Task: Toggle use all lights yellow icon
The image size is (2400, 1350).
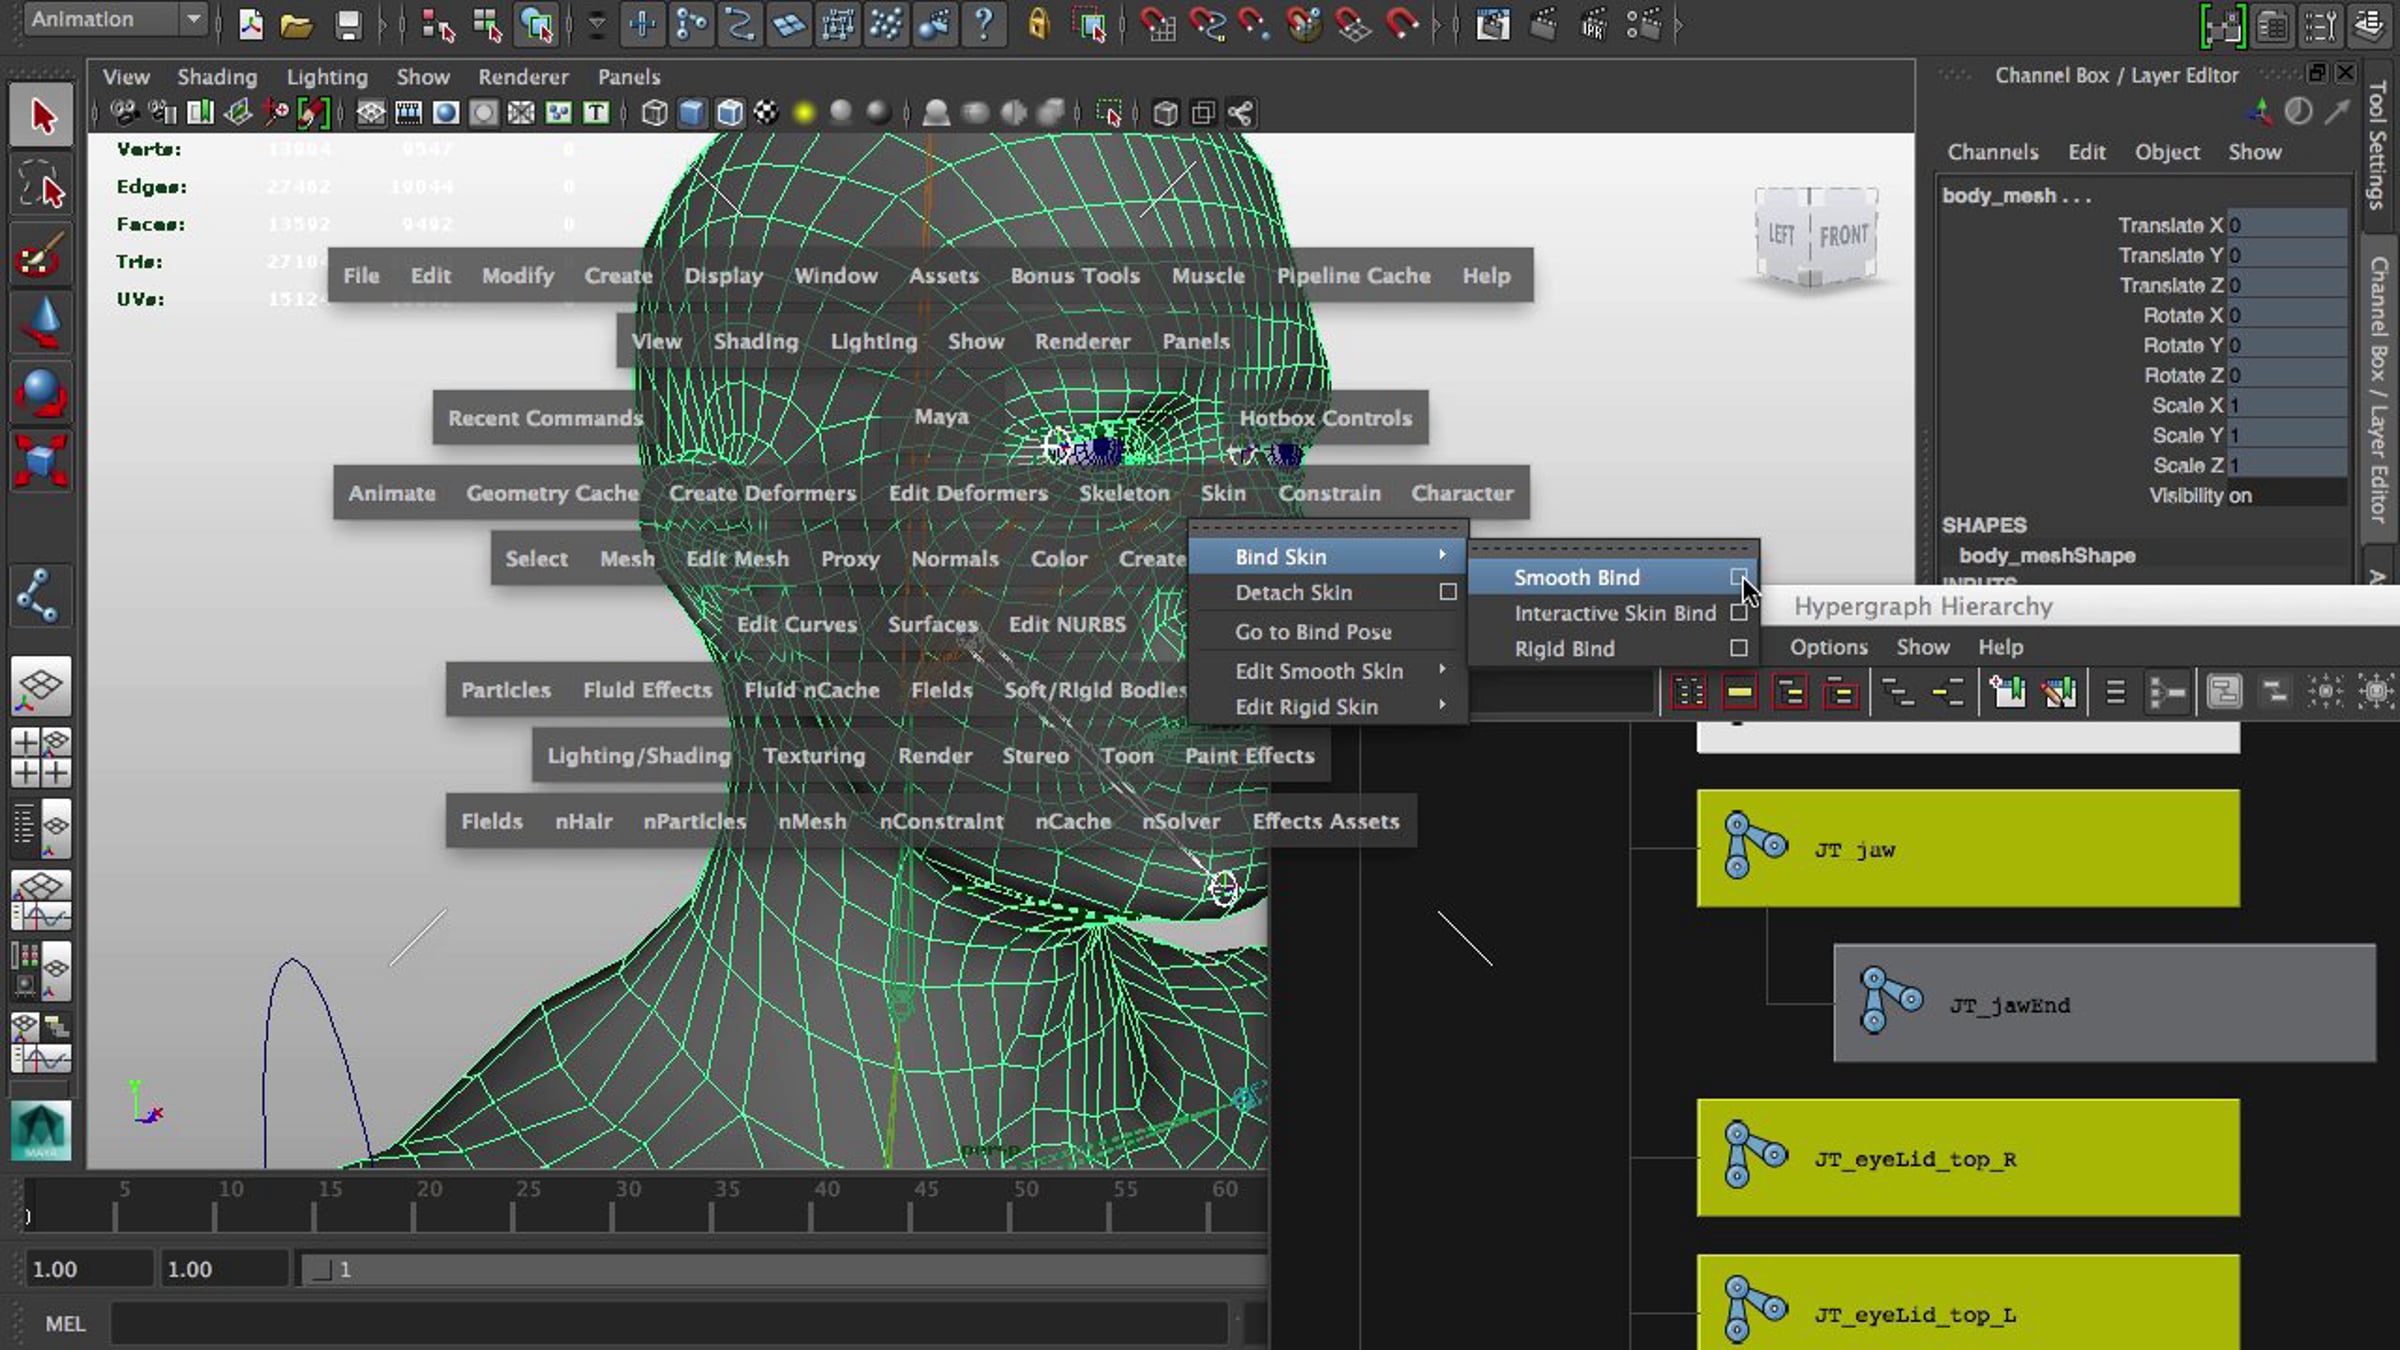Action: tap(803, 113)
